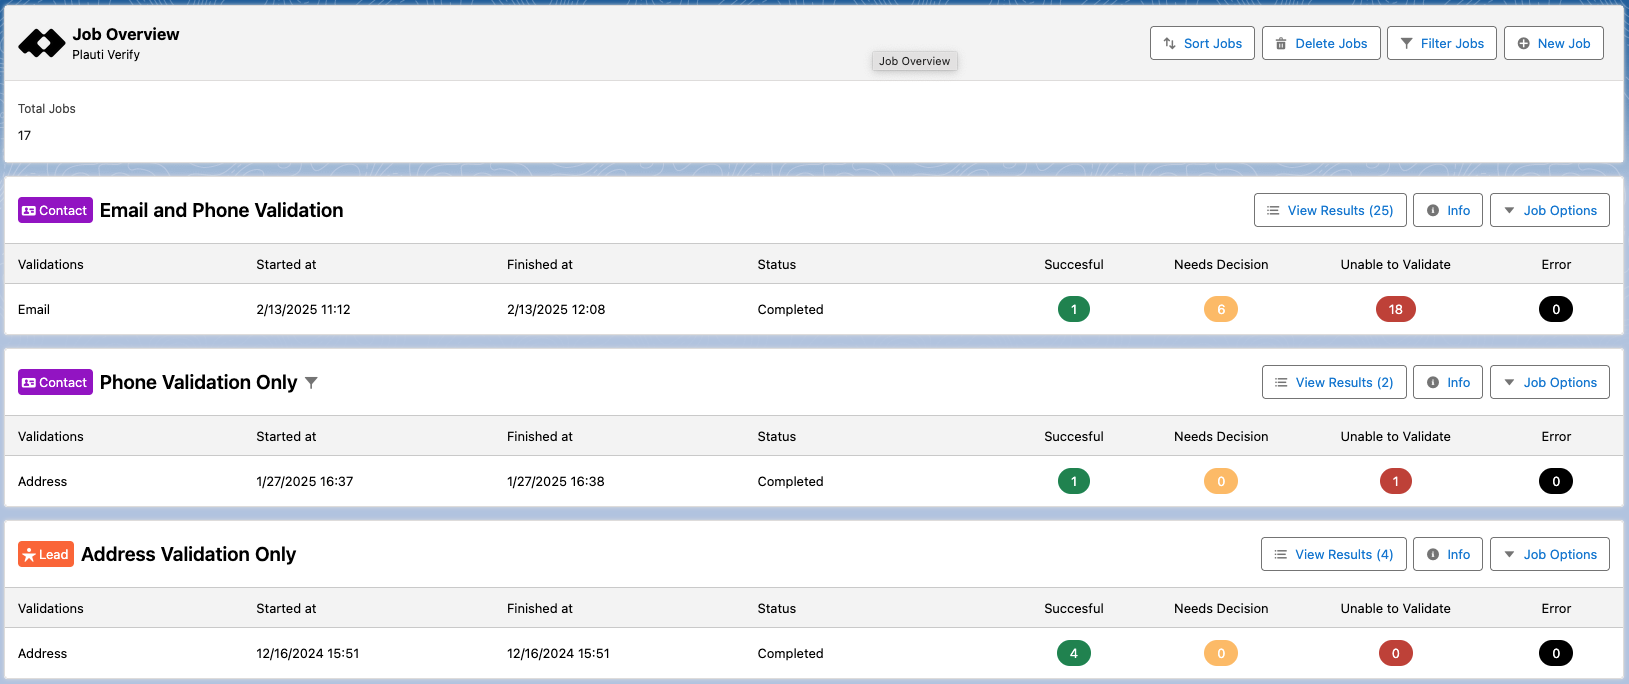Click black Error badge in Email and Phone job
The width and height of the screenshot is (1629, 684).
(1556, 309)
